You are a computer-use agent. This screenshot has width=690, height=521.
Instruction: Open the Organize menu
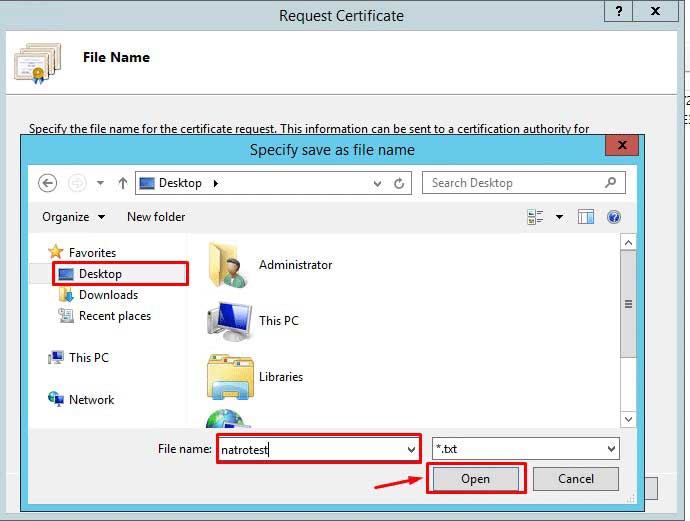point(73,217)
